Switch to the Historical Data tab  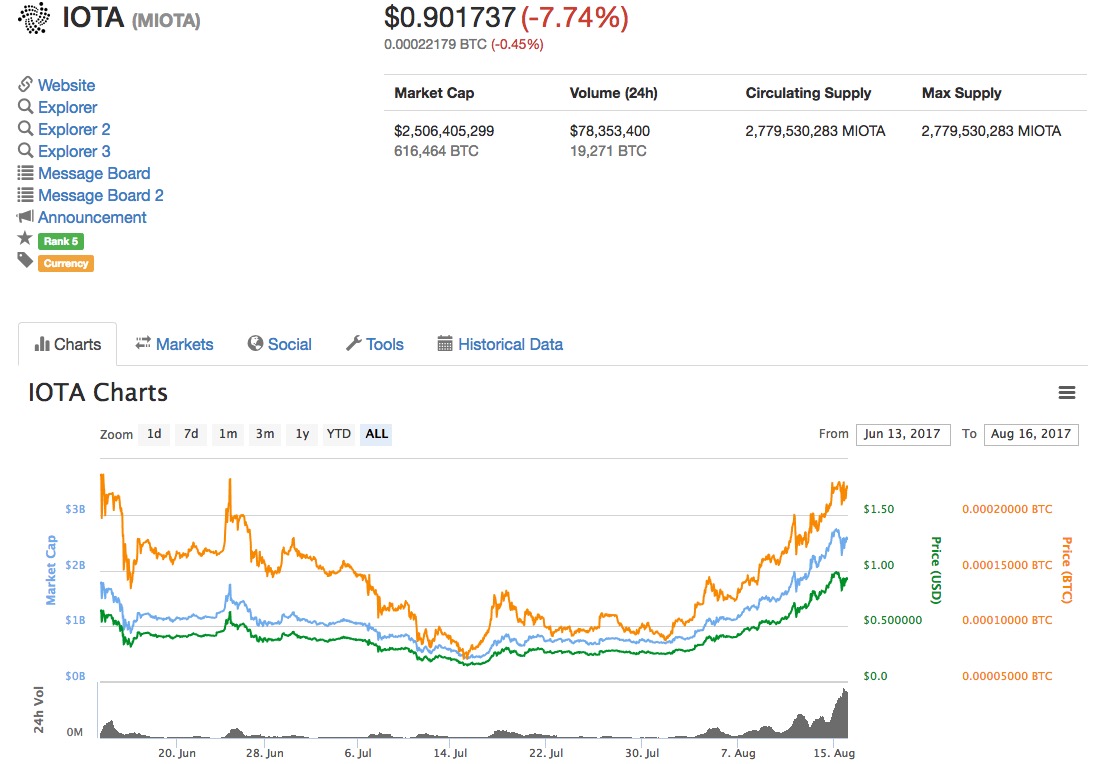click(x=500, y=344)
